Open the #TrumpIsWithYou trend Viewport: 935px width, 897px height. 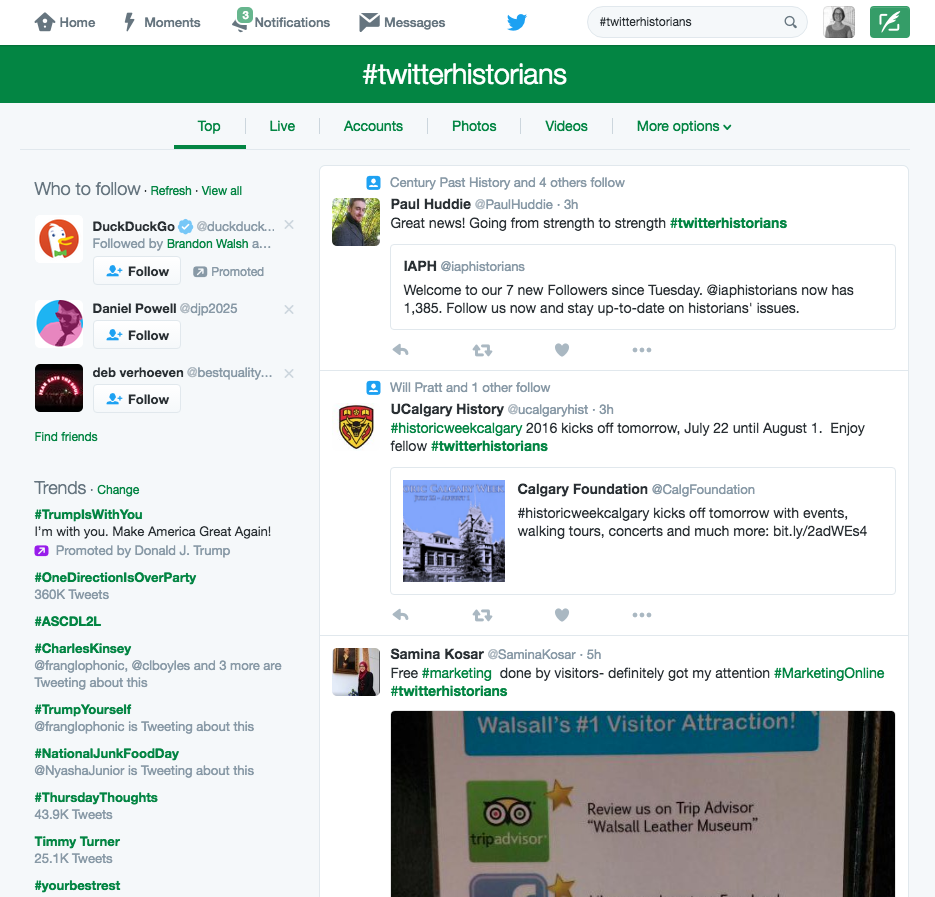(88, 515)
